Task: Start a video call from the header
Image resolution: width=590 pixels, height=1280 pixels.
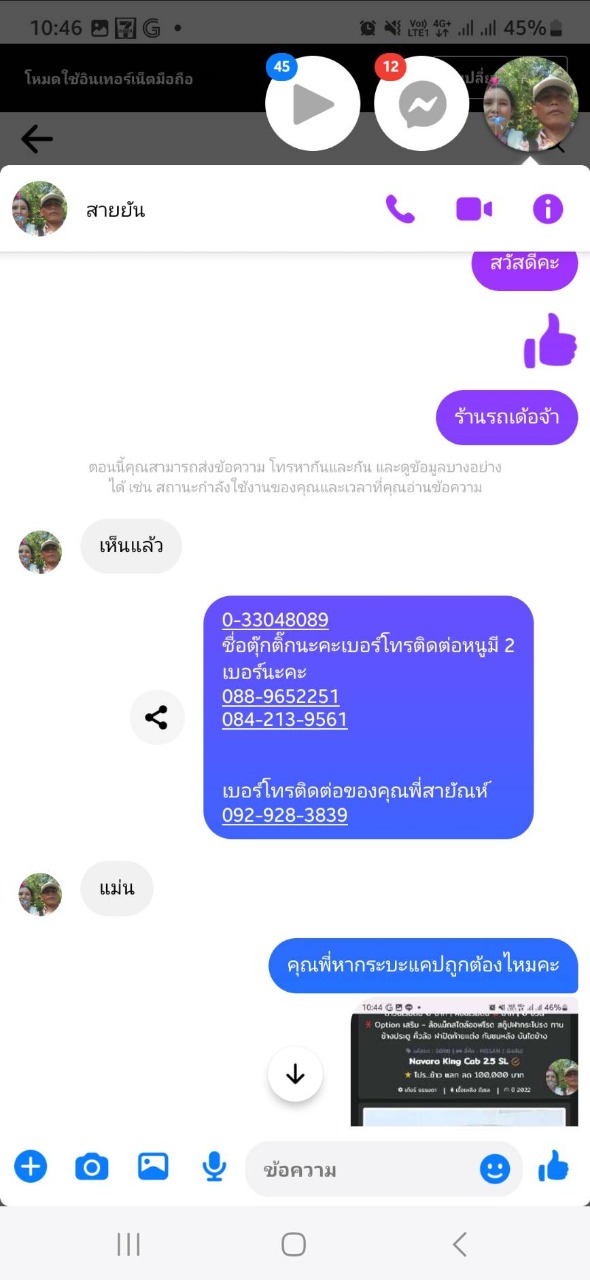Action: pos(474,209)
